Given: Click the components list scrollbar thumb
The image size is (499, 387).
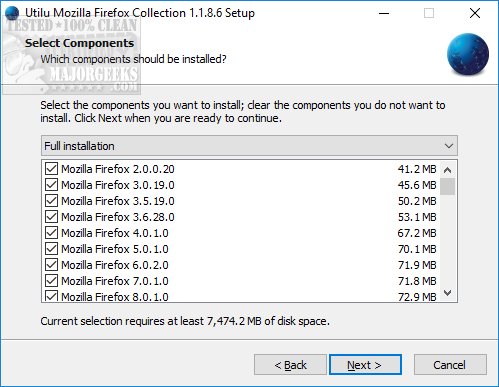Looking at the screenshot, I should tap(448, 186).
